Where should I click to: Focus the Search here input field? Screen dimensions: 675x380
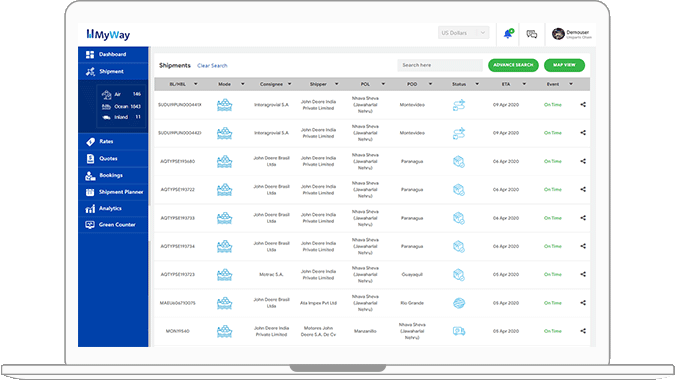coord(440,65)
